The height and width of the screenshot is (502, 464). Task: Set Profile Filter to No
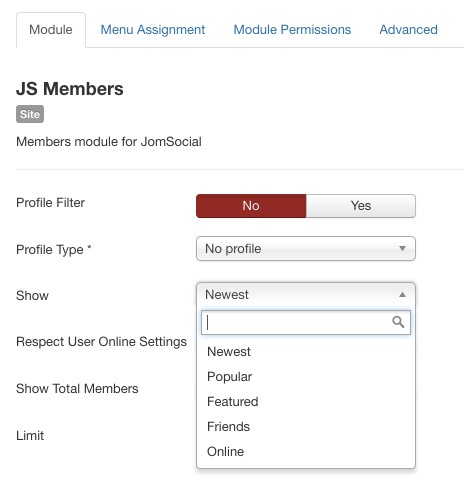(x=251, y=206)
